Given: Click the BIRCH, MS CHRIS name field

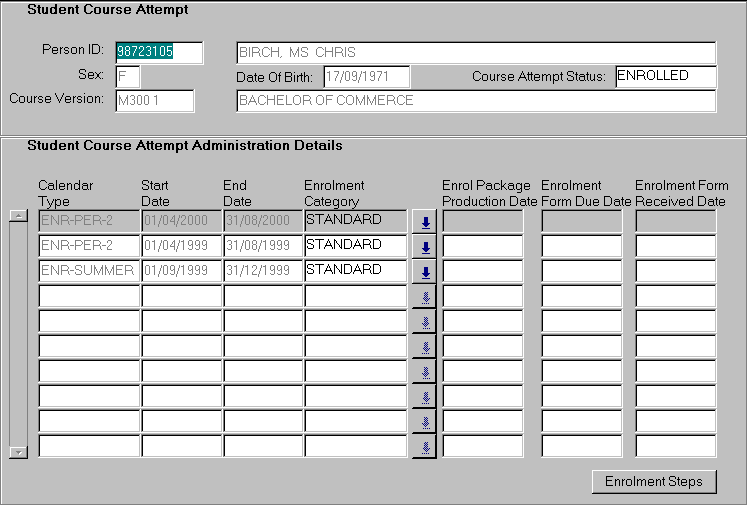Looking at the screenshot, I should point(475,53).
